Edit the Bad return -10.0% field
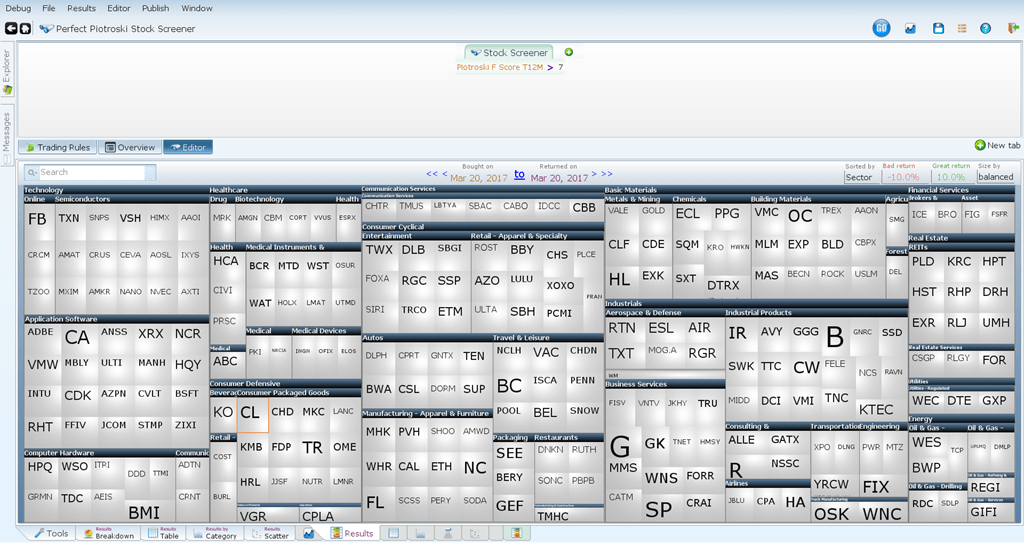This screenshot has height=554, width=1024. [x=903, y=177]
